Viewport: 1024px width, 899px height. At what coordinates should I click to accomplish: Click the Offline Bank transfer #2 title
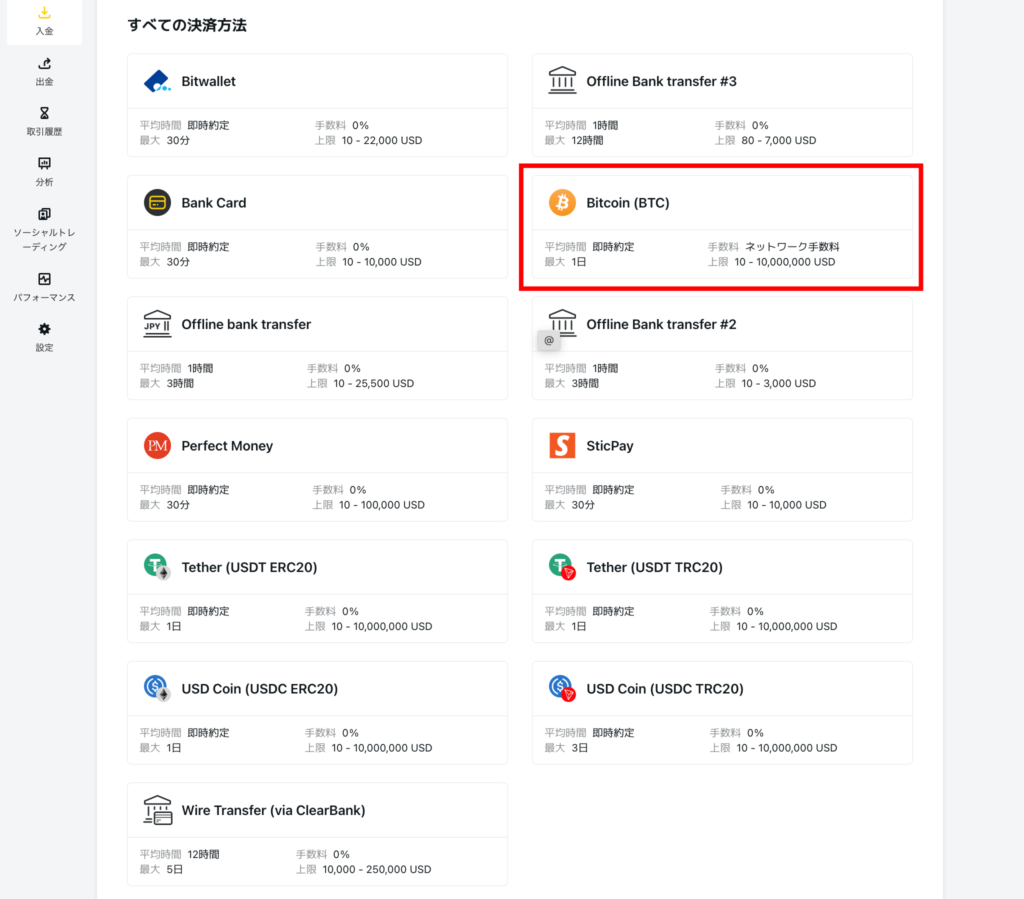pyautogui.click(x=661, y=324)
